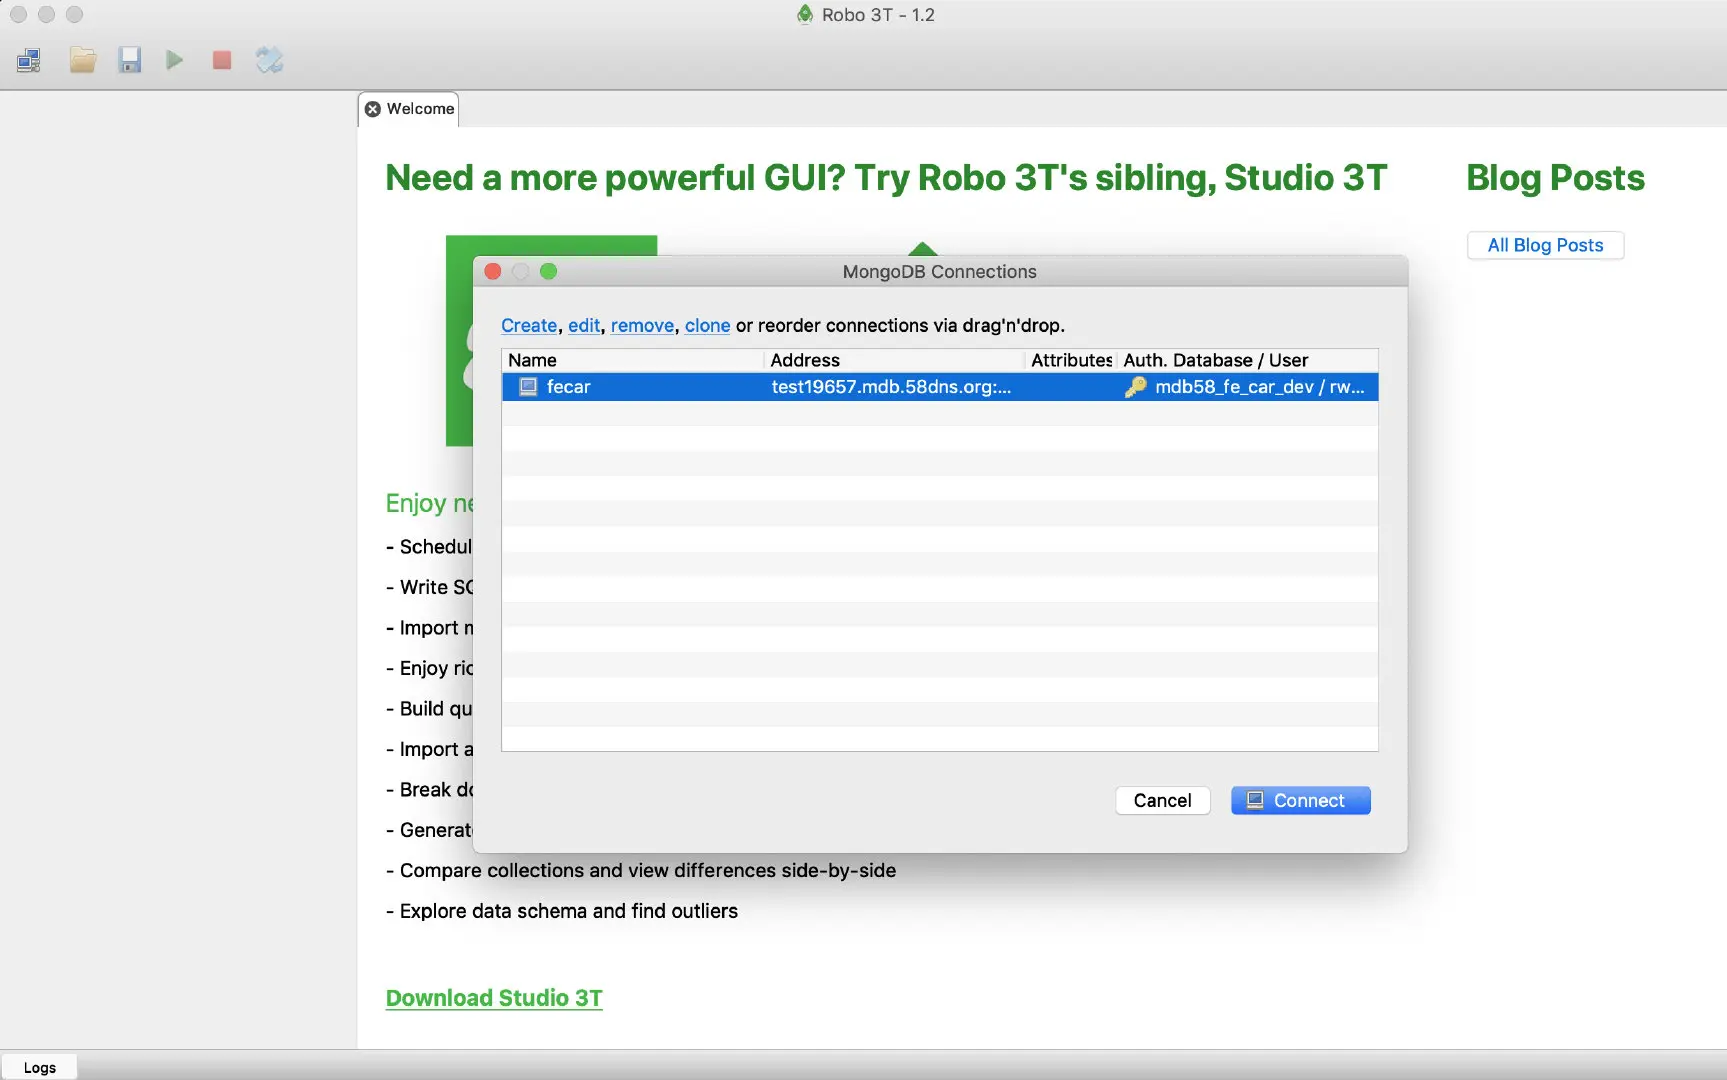The width and height of the screenshot is (1727, 1080).
Task: Click the Attributes column header
Action: click(x=1071, y=360)
